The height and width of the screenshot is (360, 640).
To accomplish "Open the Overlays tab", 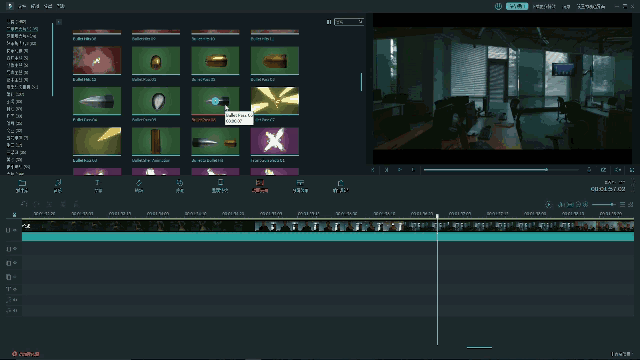I will 220,186.
